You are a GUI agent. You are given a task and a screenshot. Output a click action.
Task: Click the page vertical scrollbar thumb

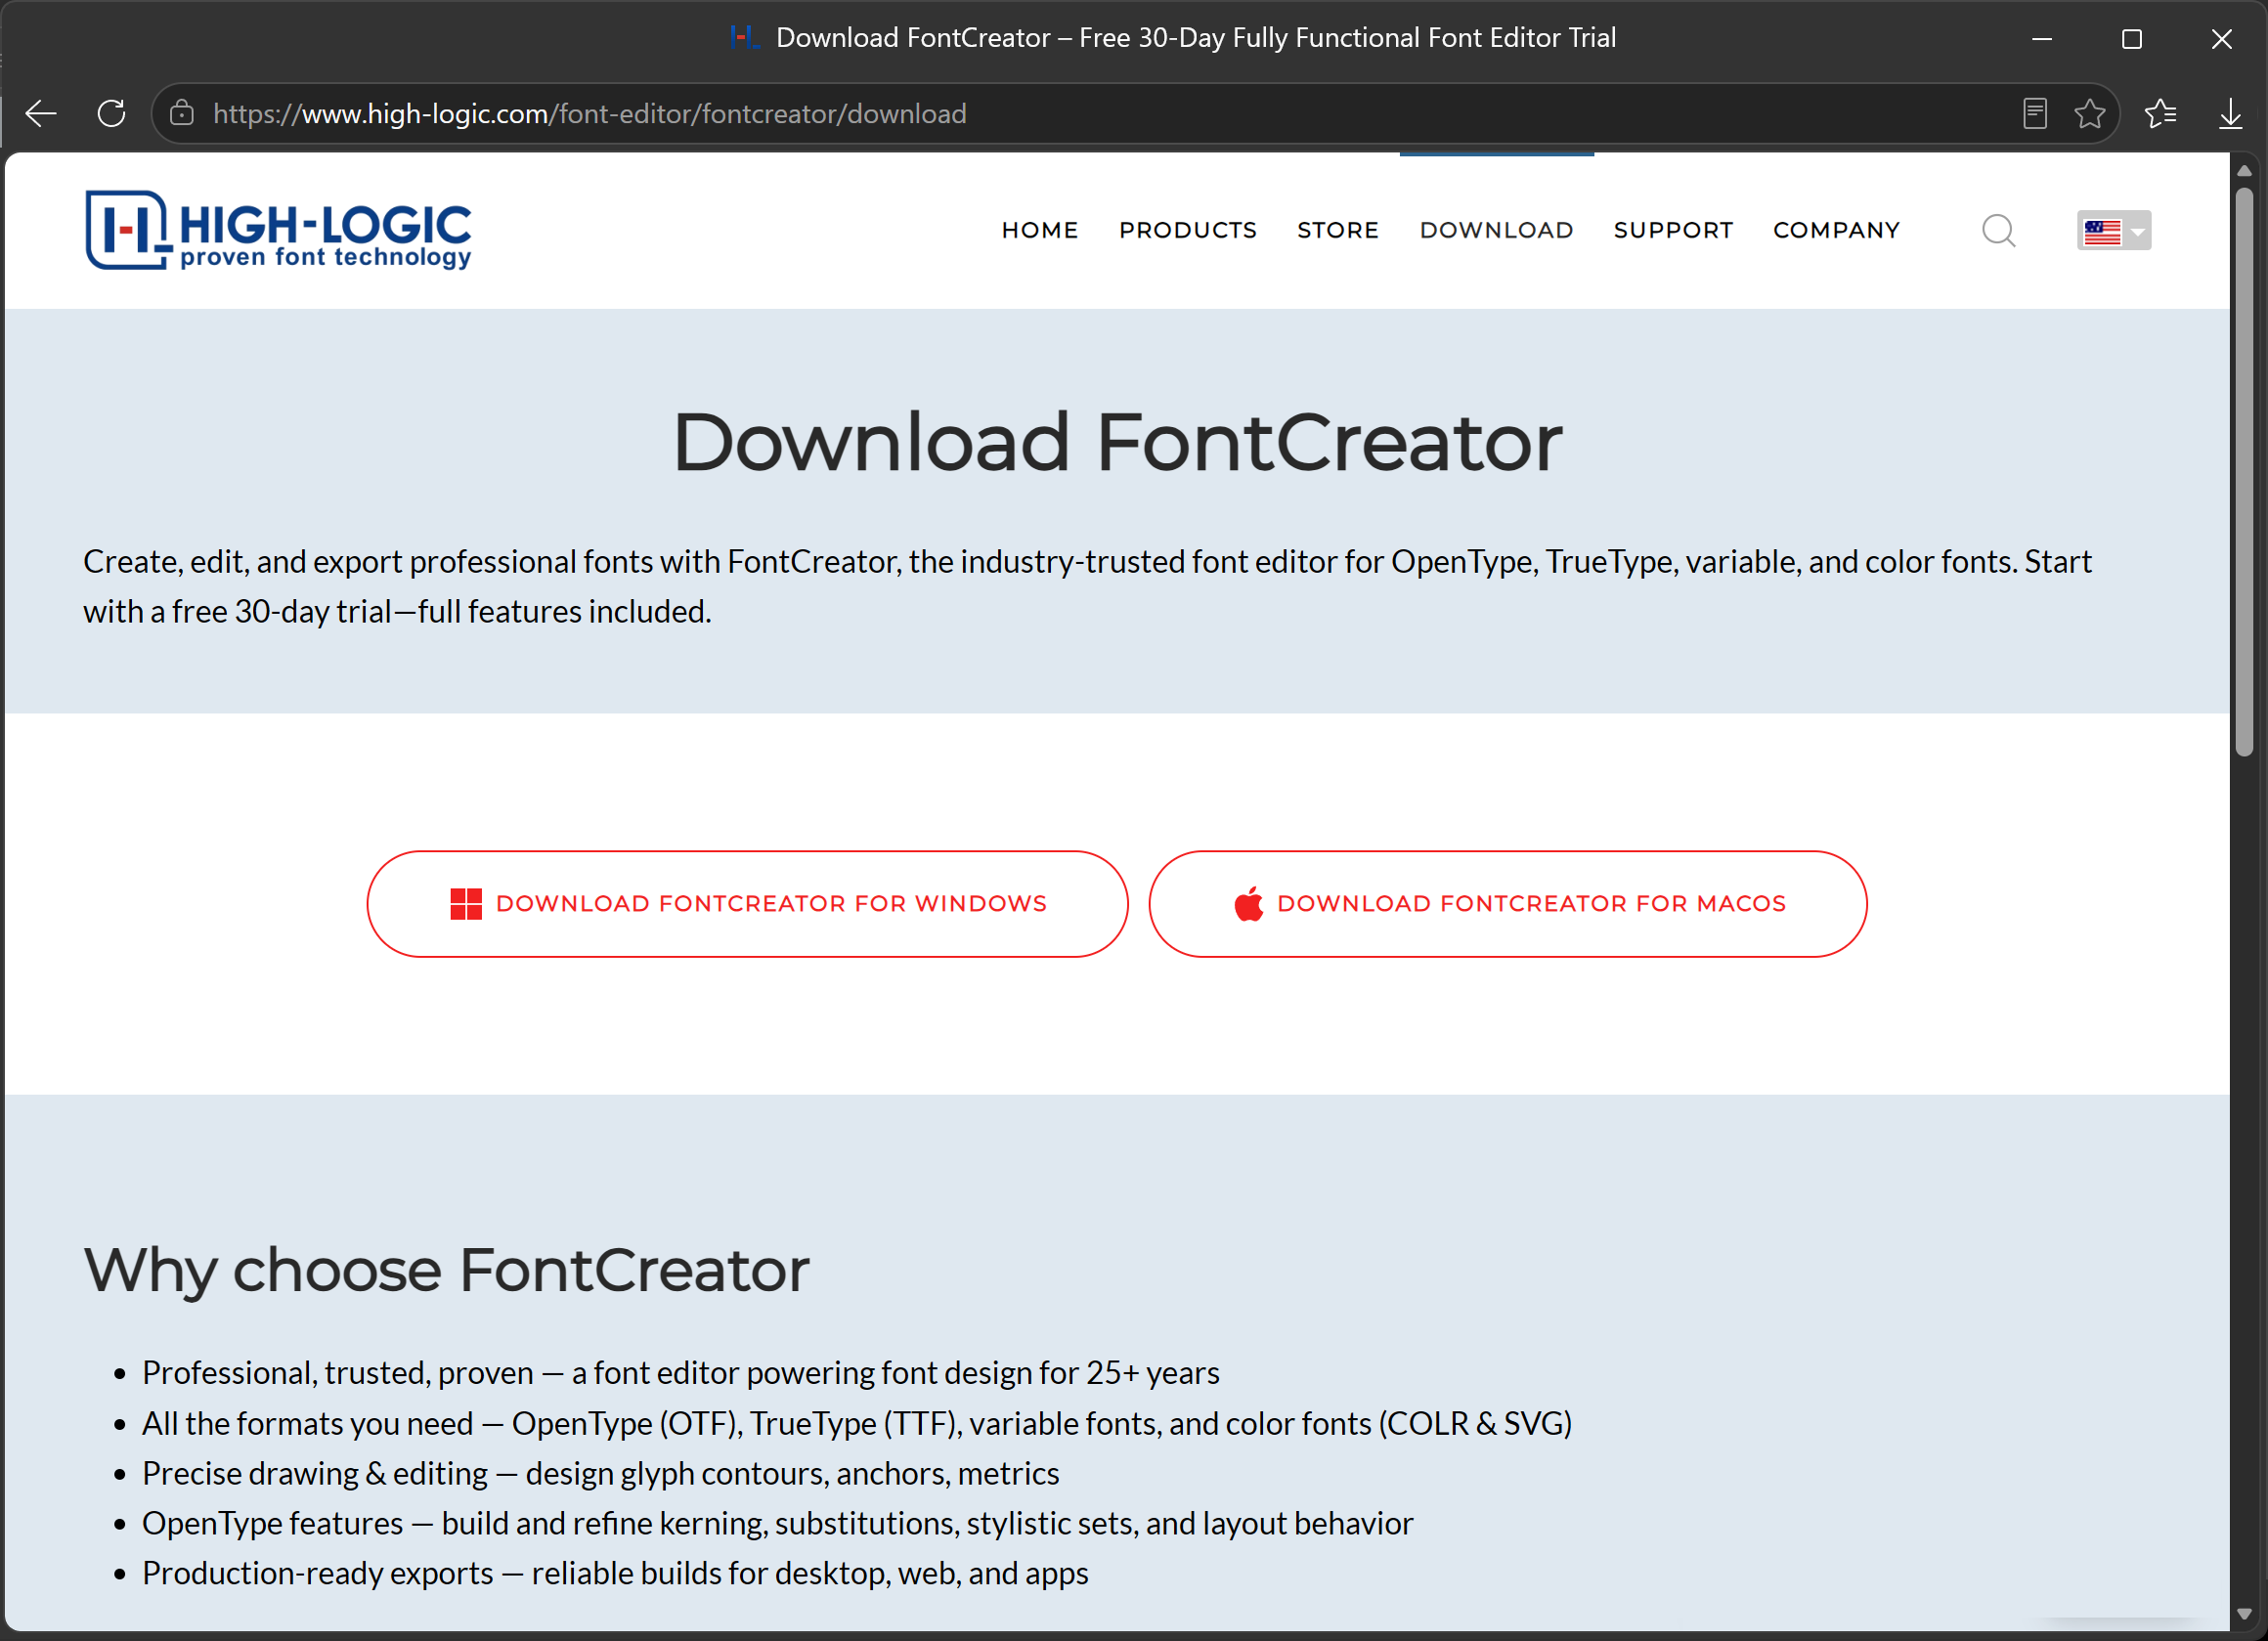(2244, 472)
